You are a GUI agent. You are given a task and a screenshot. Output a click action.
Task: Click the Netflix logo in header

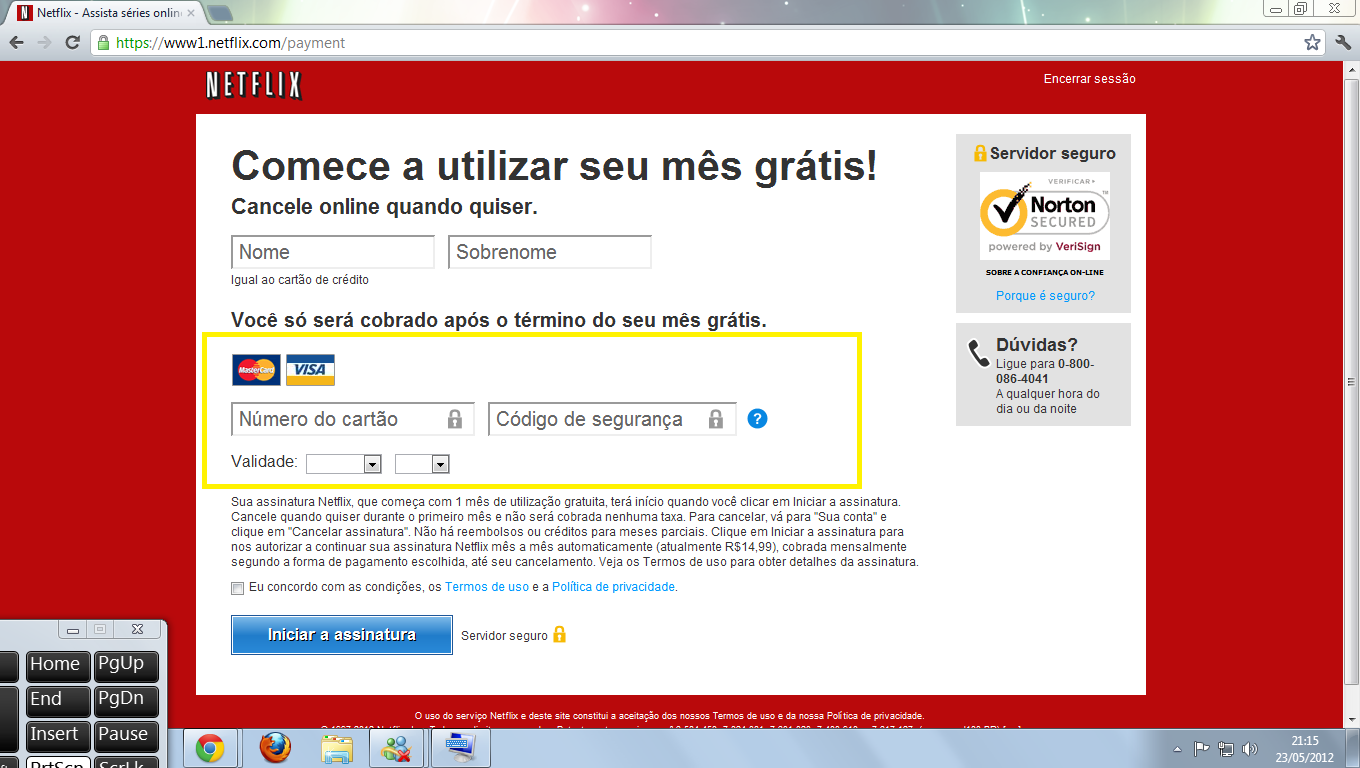coord(253,86)
